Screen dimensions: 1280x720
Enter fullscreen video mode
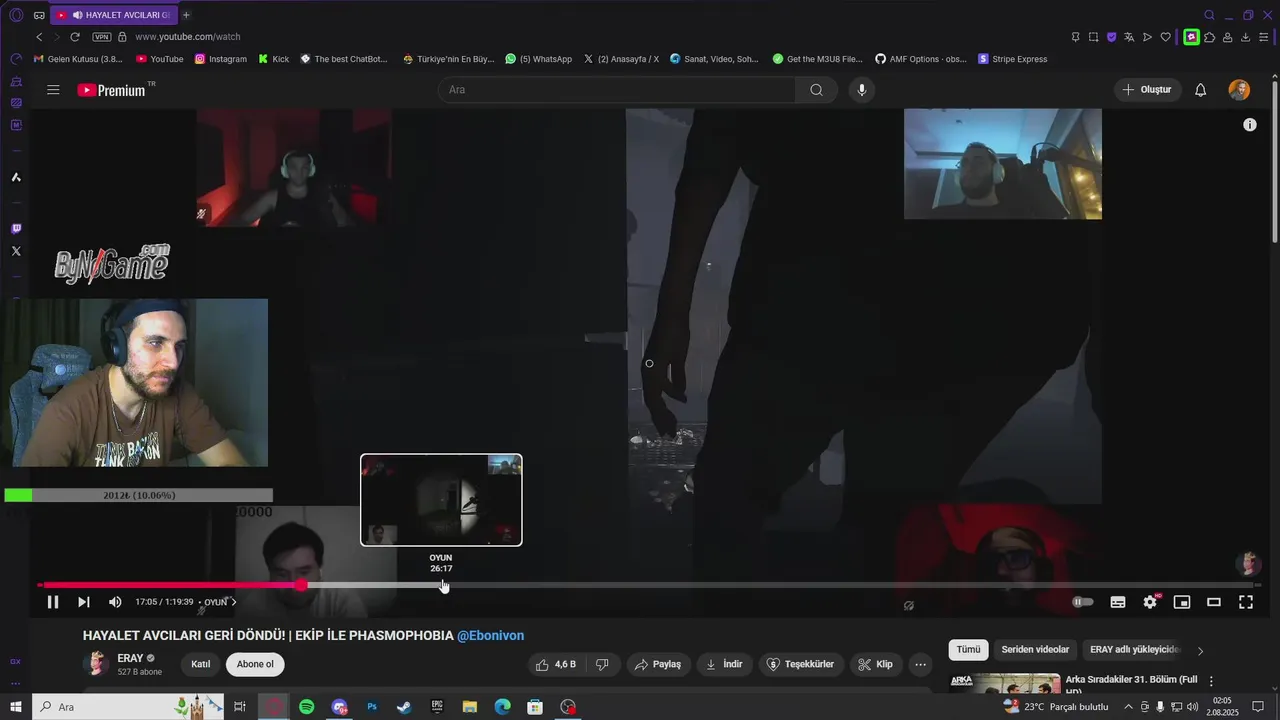tap(1246, 602)
